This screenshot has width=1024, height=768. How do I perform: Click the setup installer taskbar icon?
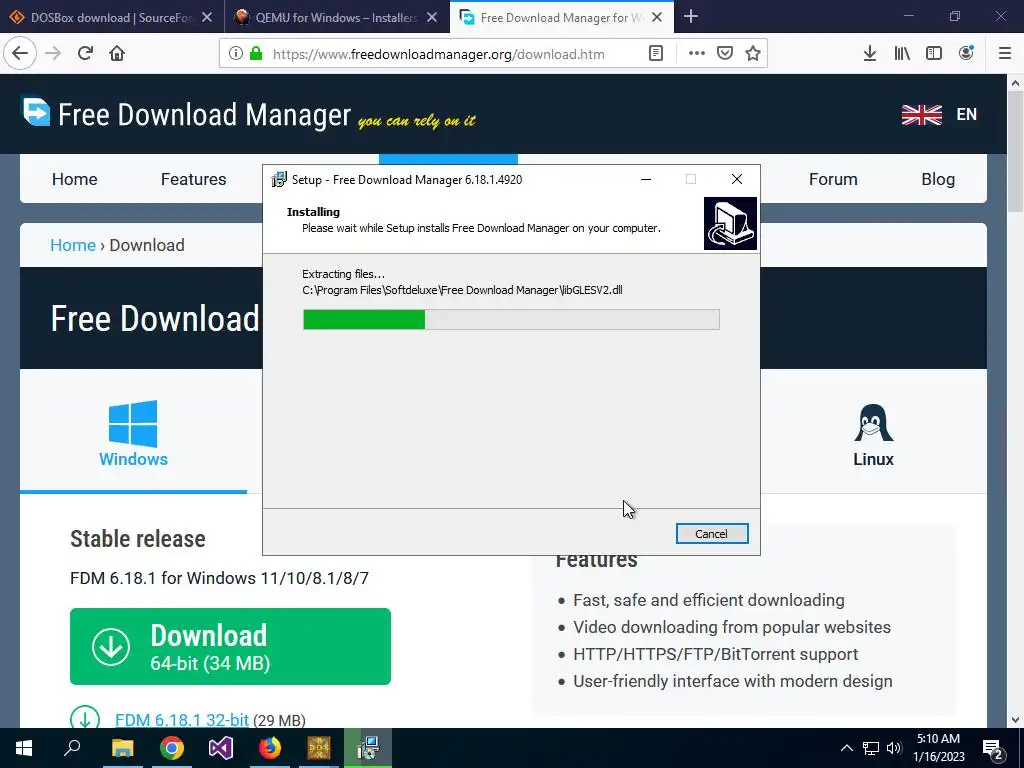pos(368,748)
